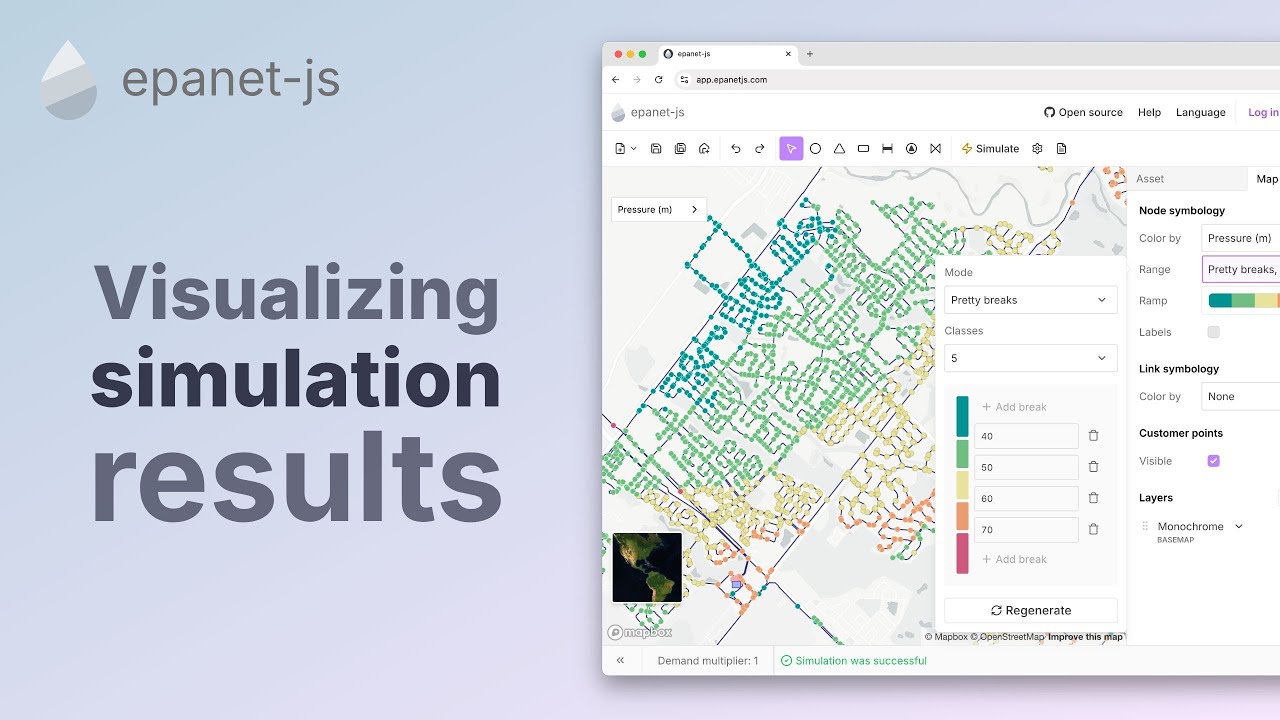Click the satellite basemap thumbnail

pos(647,567)
